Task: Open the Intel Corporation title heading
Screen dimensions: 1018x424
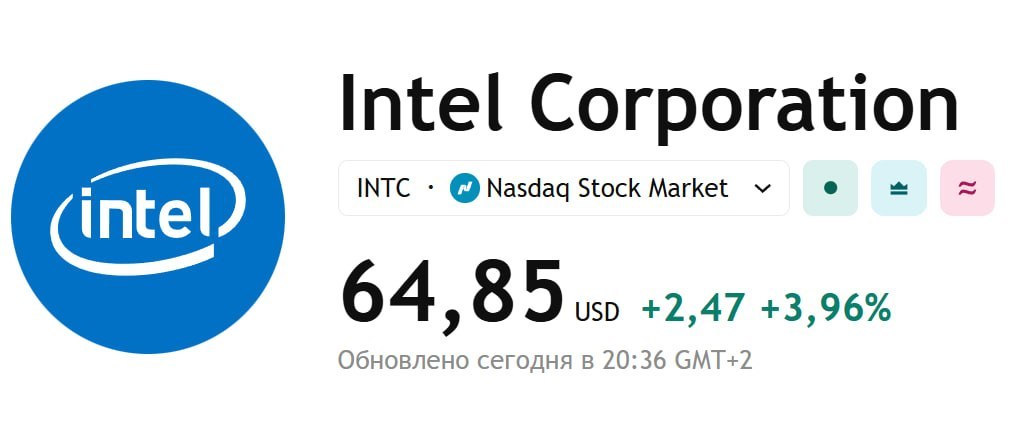Action: [648, 103]
